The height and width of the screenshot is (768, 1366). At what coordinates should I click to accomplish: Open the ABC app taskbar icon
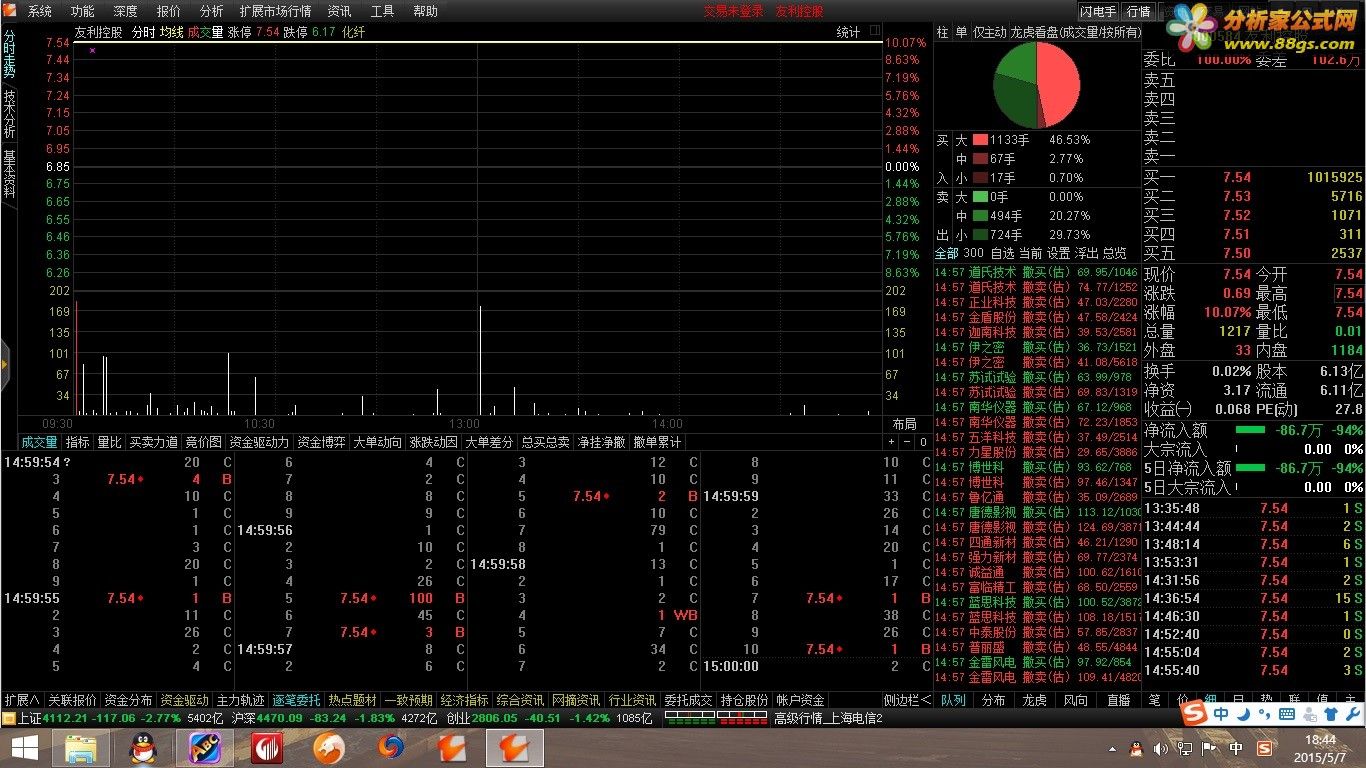click(x=204, y=747)
